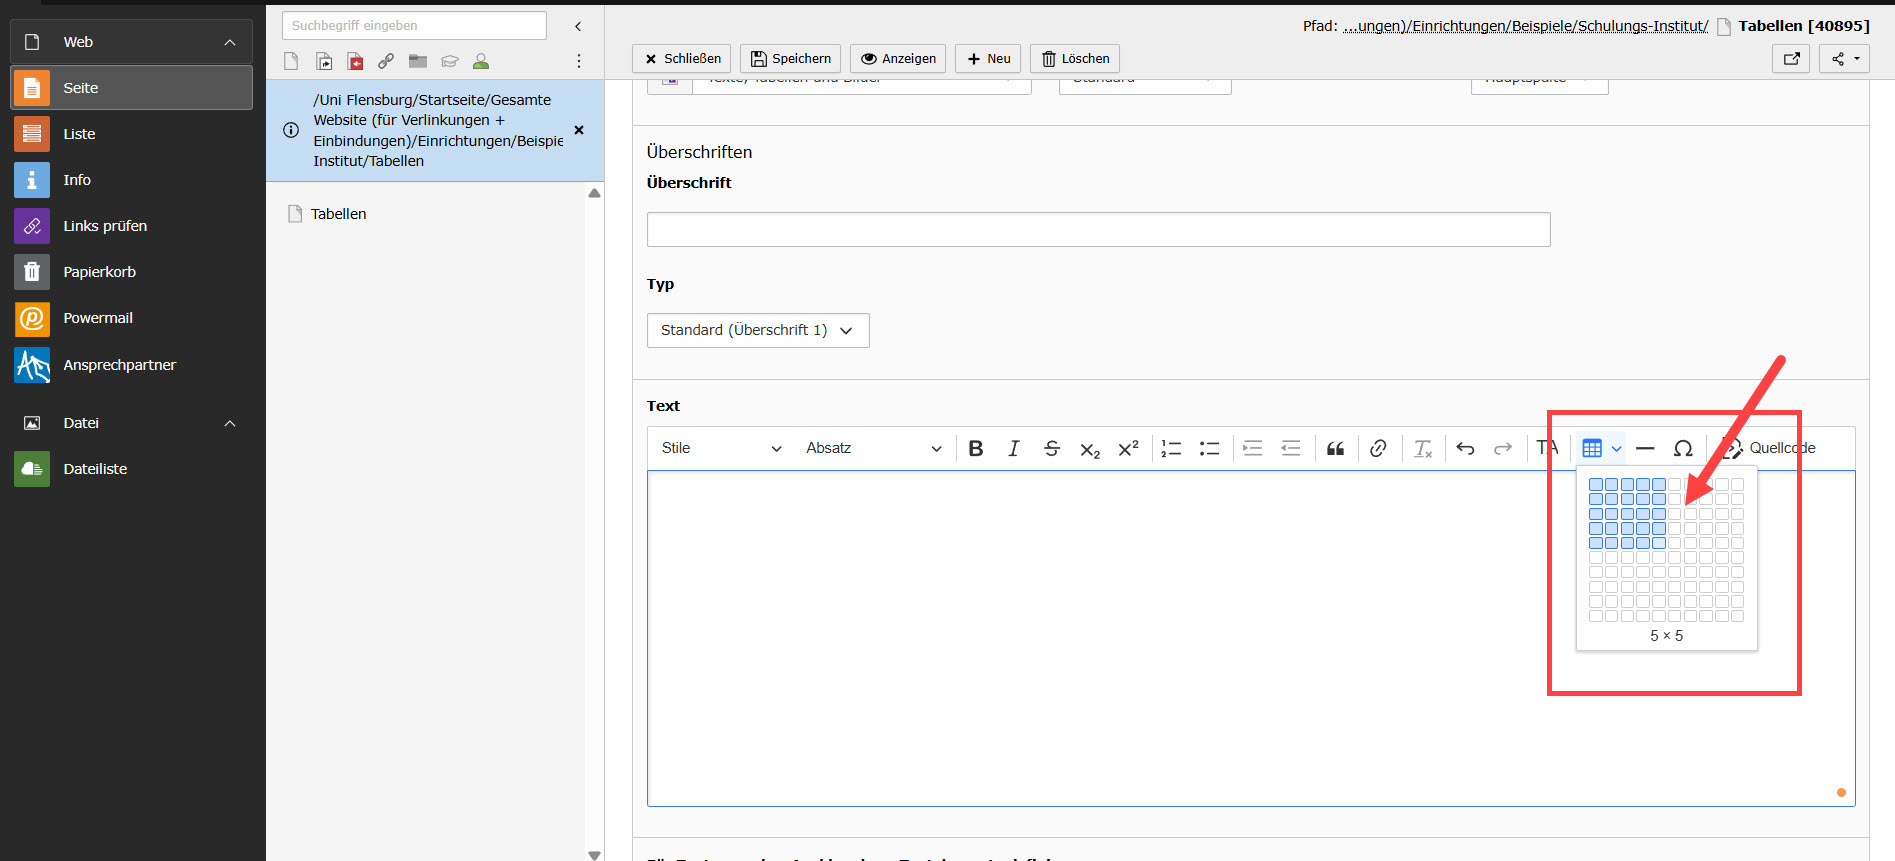Click the insert link icon in editor
1895x861 pixels.
pyautogui.click(x=1378, y=449)
